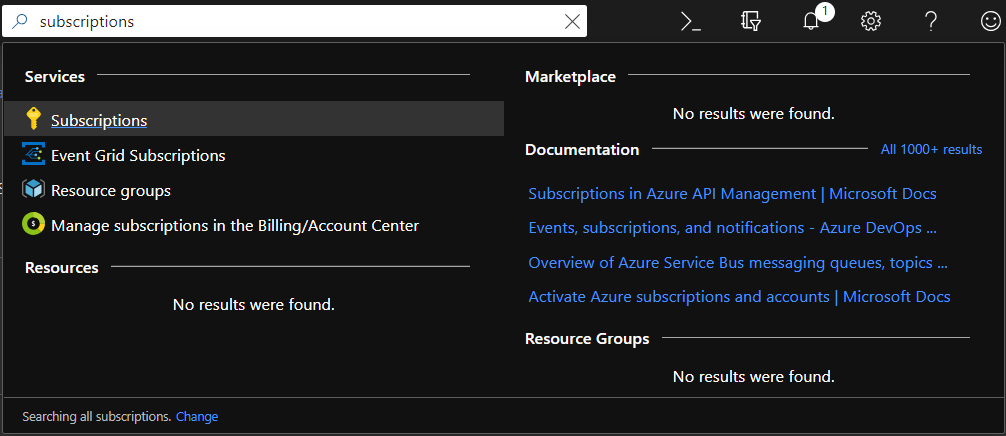Open Activate Azure subscriptions and accounts doc
The image size is (1006, 436).
tap(739, 296)
